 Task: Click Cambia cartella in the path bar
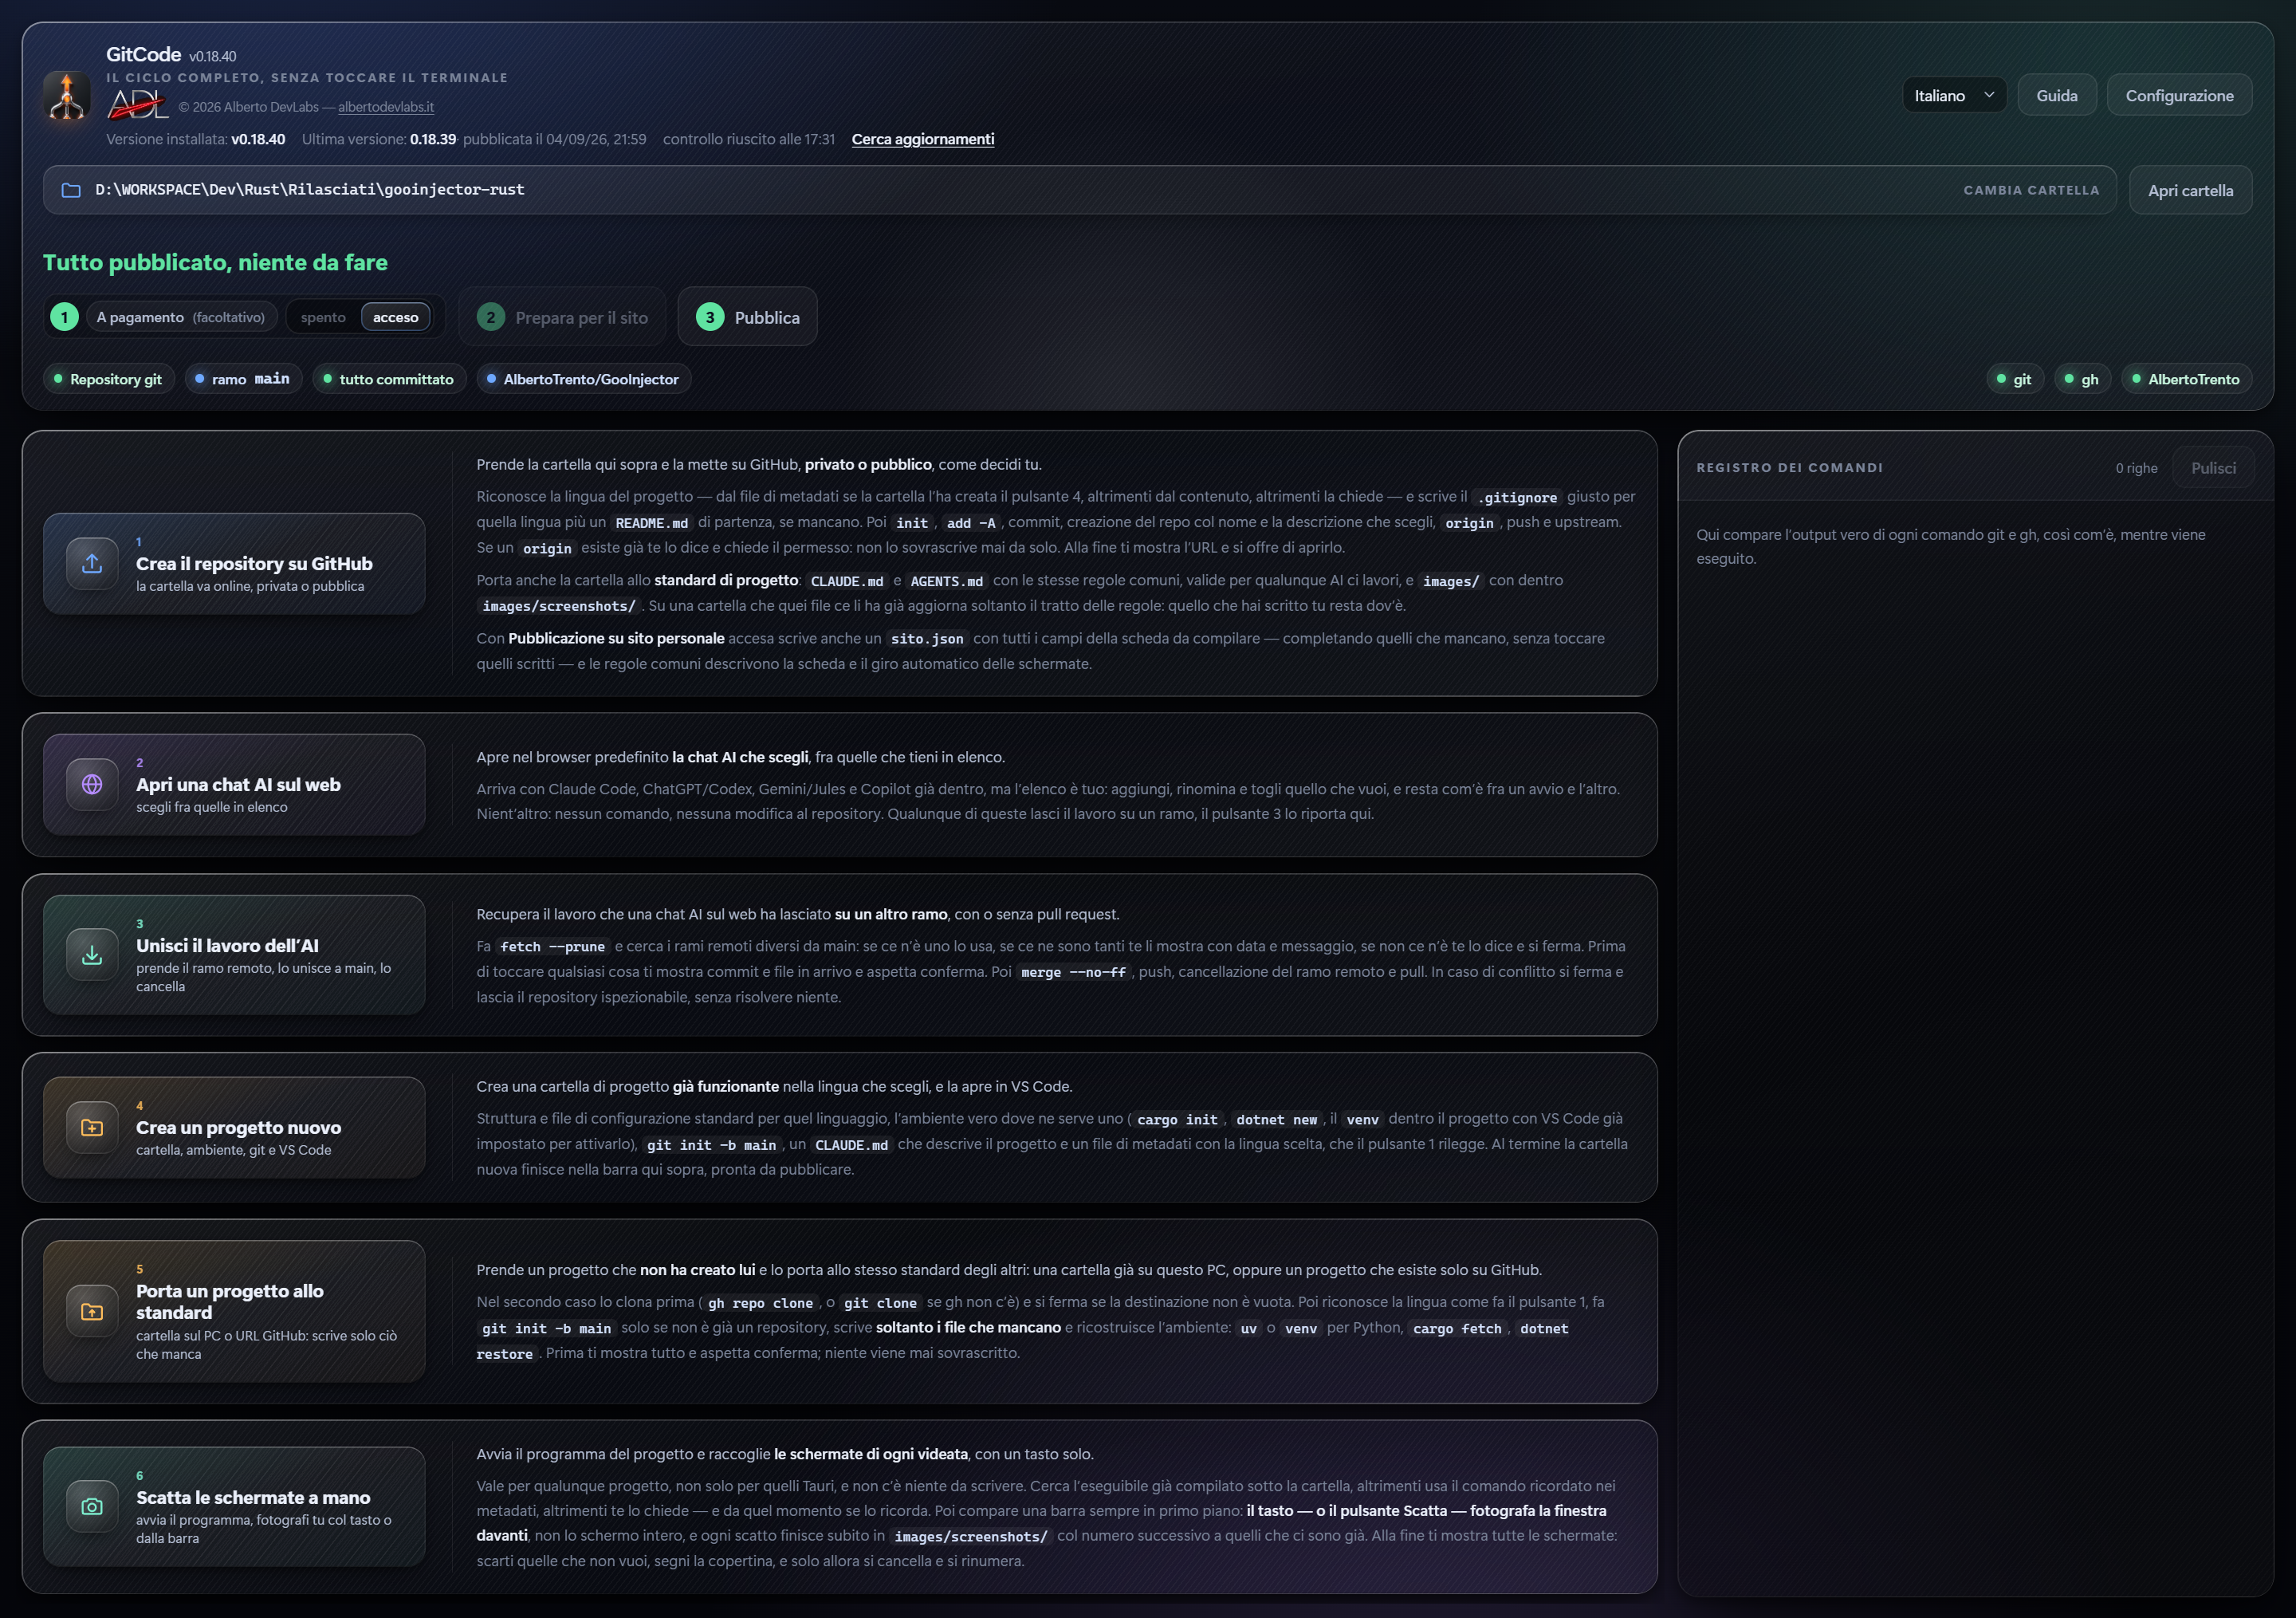(2031, 190)
